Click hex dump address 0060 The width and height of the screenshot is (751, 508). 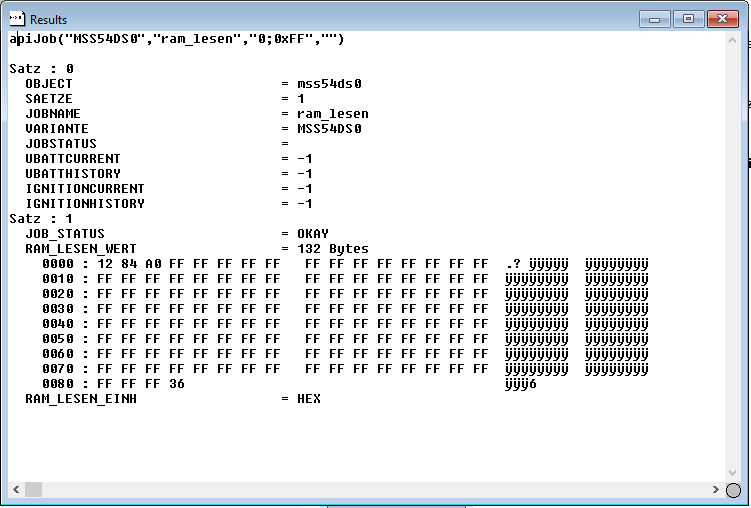(x=58, y=354)
